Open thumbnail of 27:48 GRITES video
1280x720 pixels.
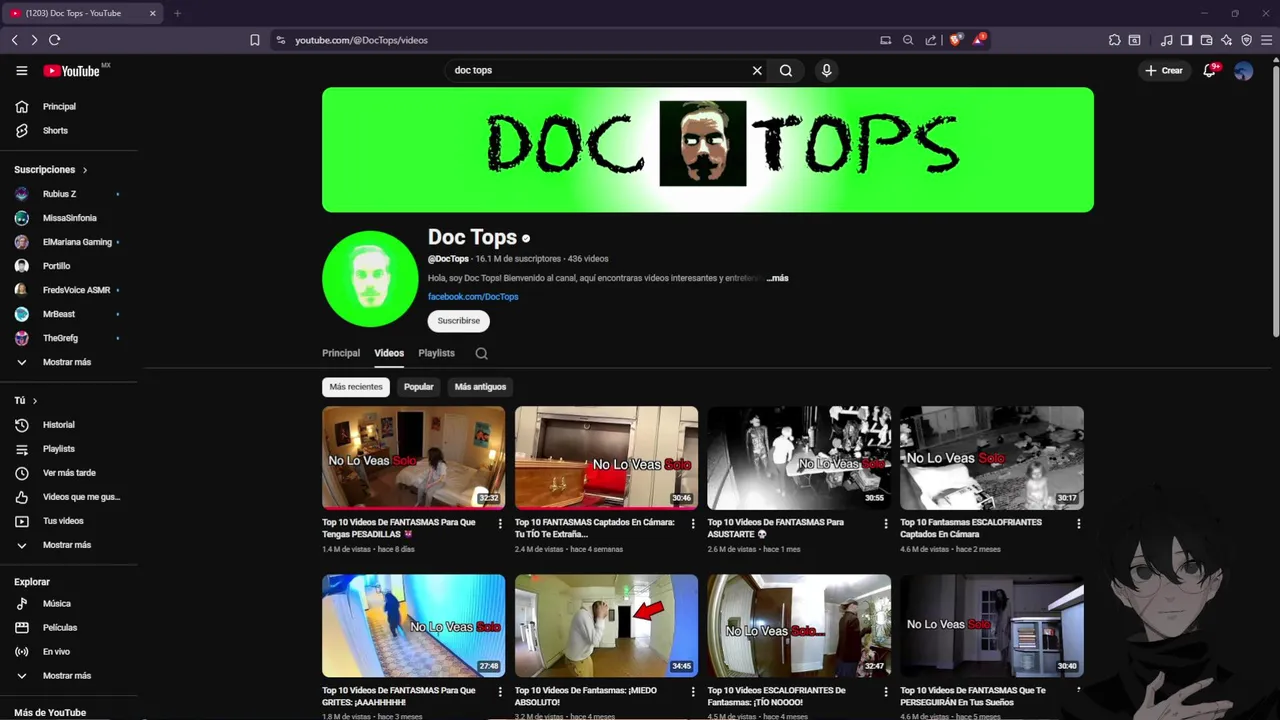click(413, 626)
